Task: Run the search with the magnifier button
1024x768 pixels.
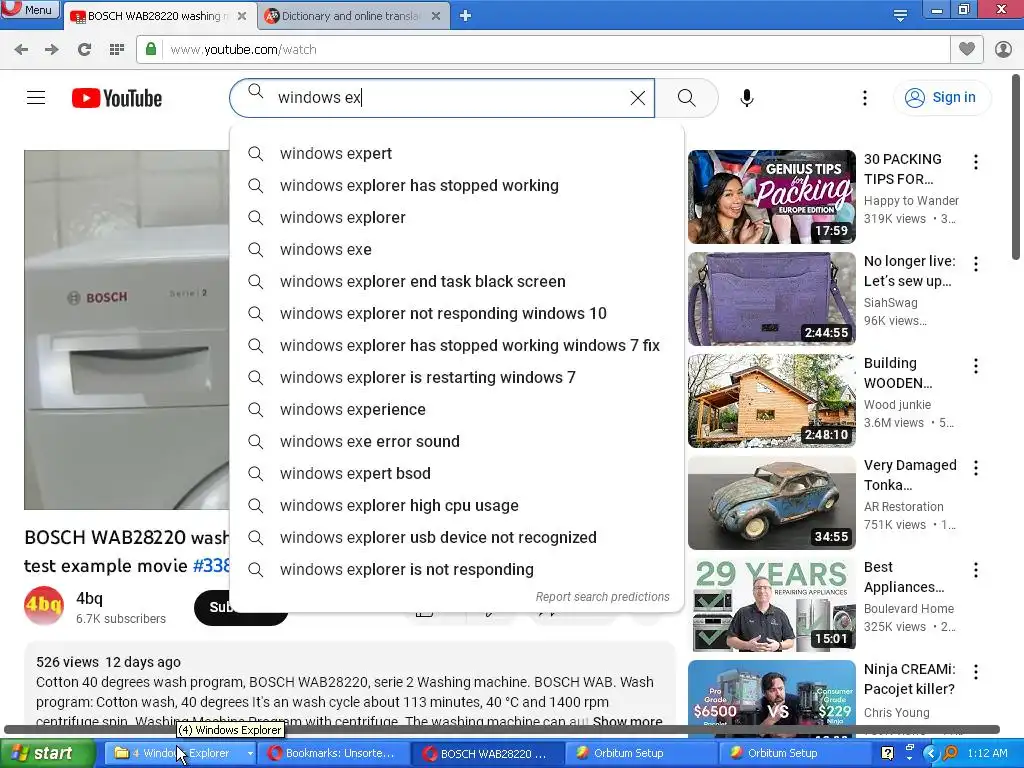Action: pos(686,98)
